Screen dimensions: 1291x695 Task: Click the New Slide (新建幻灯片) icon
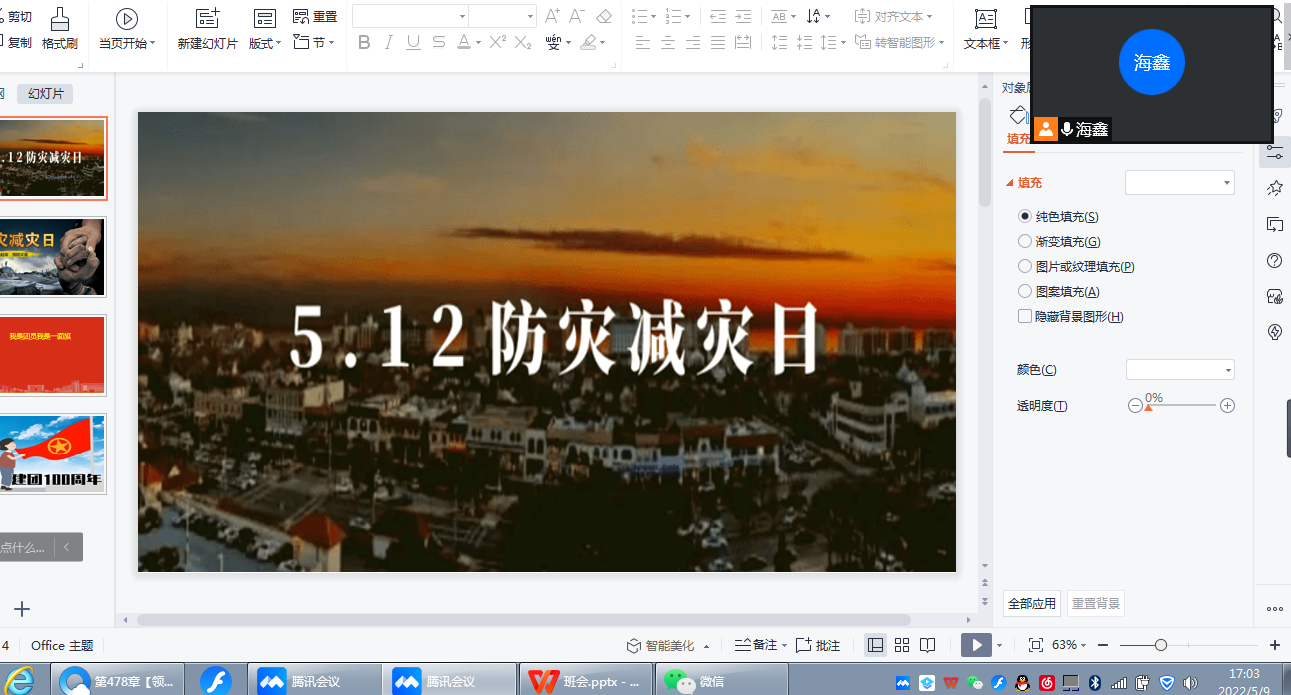(207, 19)
